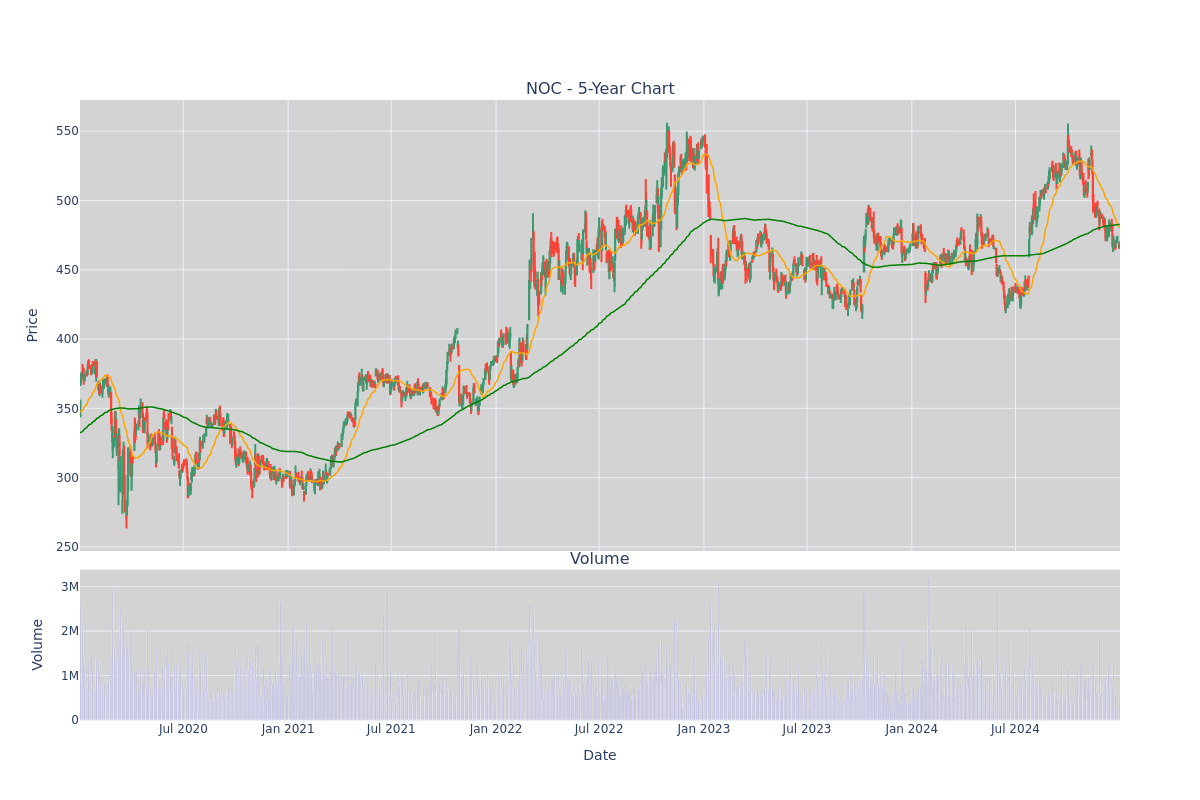Viewport: 1200px width, 800px height.
Task: Select the 500 price tick label
Action: [67, 200]
